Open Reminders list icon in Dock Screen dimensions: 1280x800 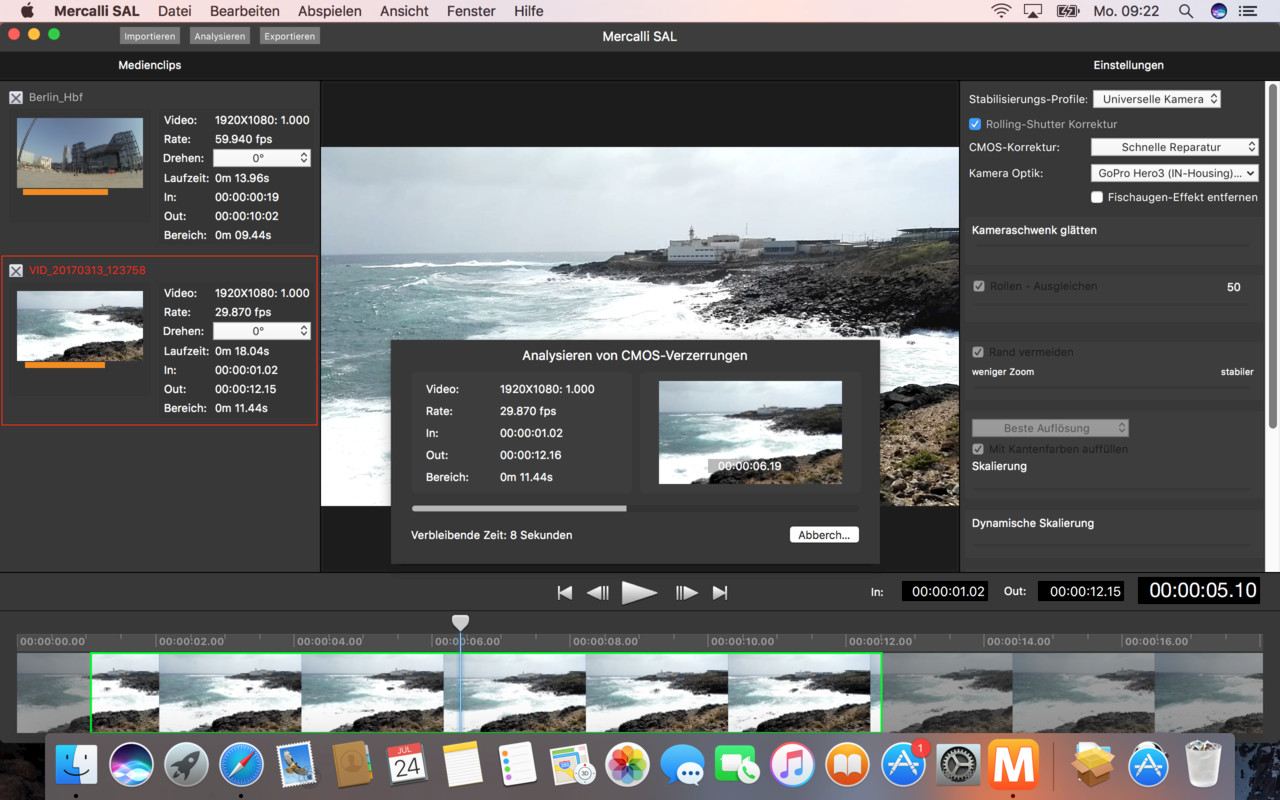517,766
